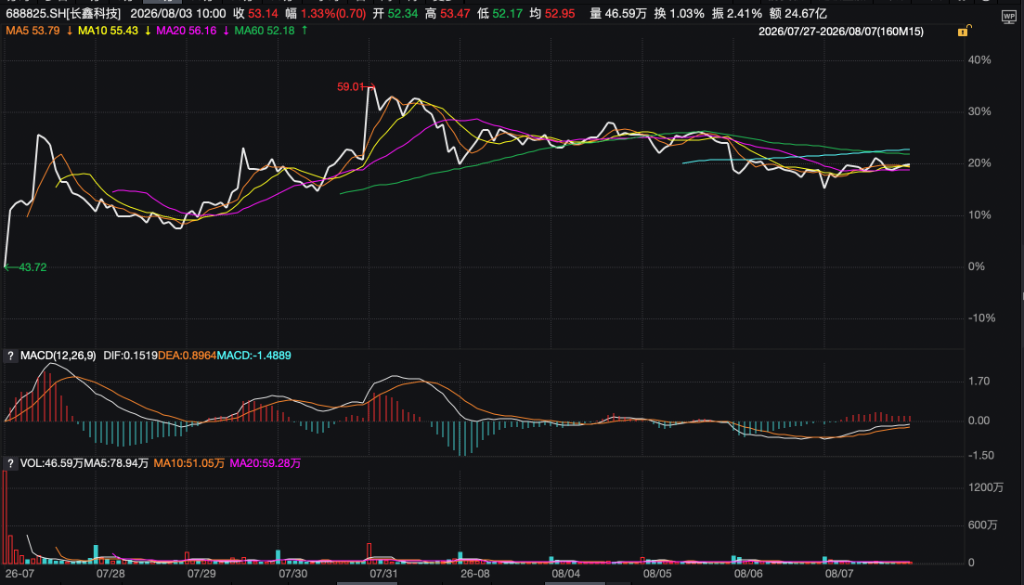Image resolution: width=1024 pixels, height=585 pixels.
Task: Click the cyan MACD:-1.4889 value
Action: pos(254,356)
